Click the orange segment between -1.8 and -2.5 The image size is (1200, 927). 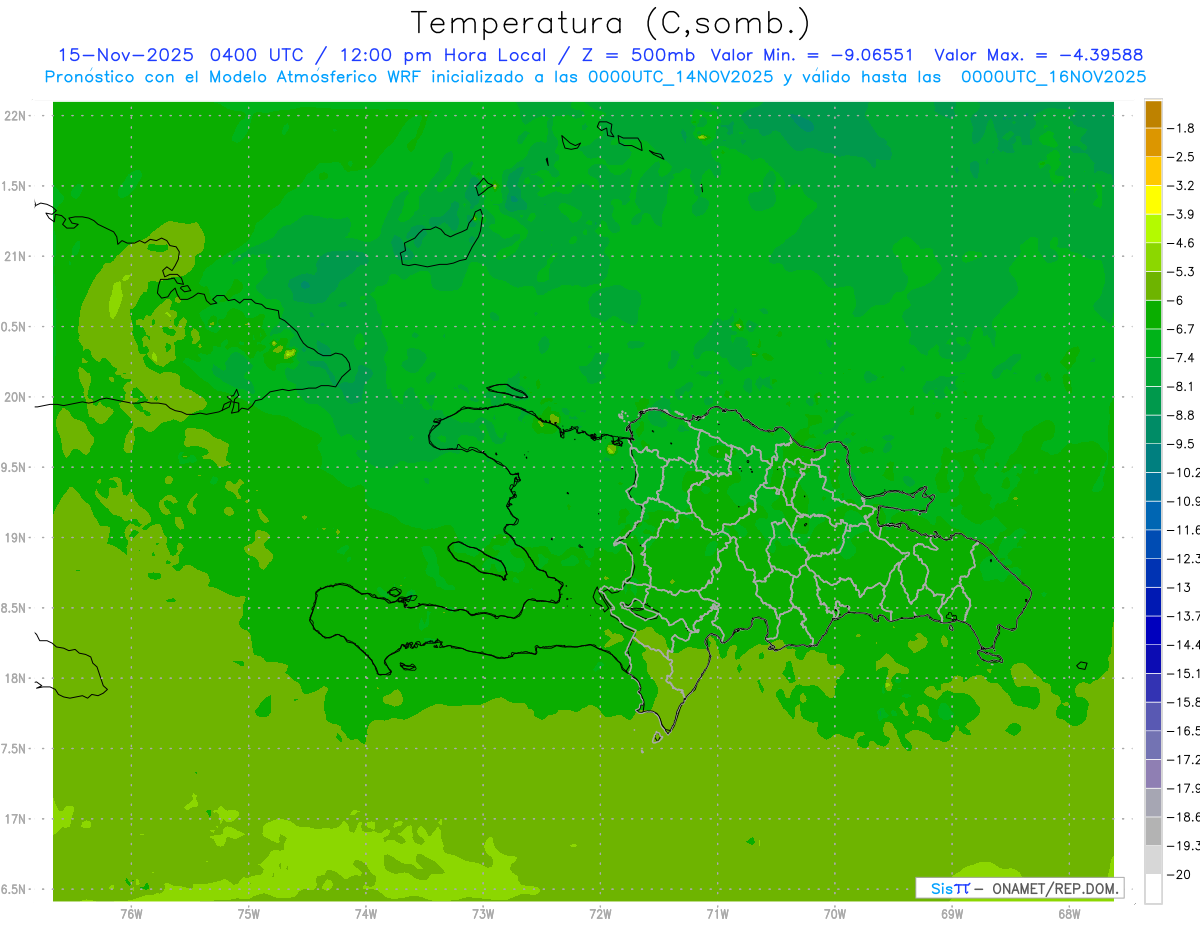coord(1153,143)
